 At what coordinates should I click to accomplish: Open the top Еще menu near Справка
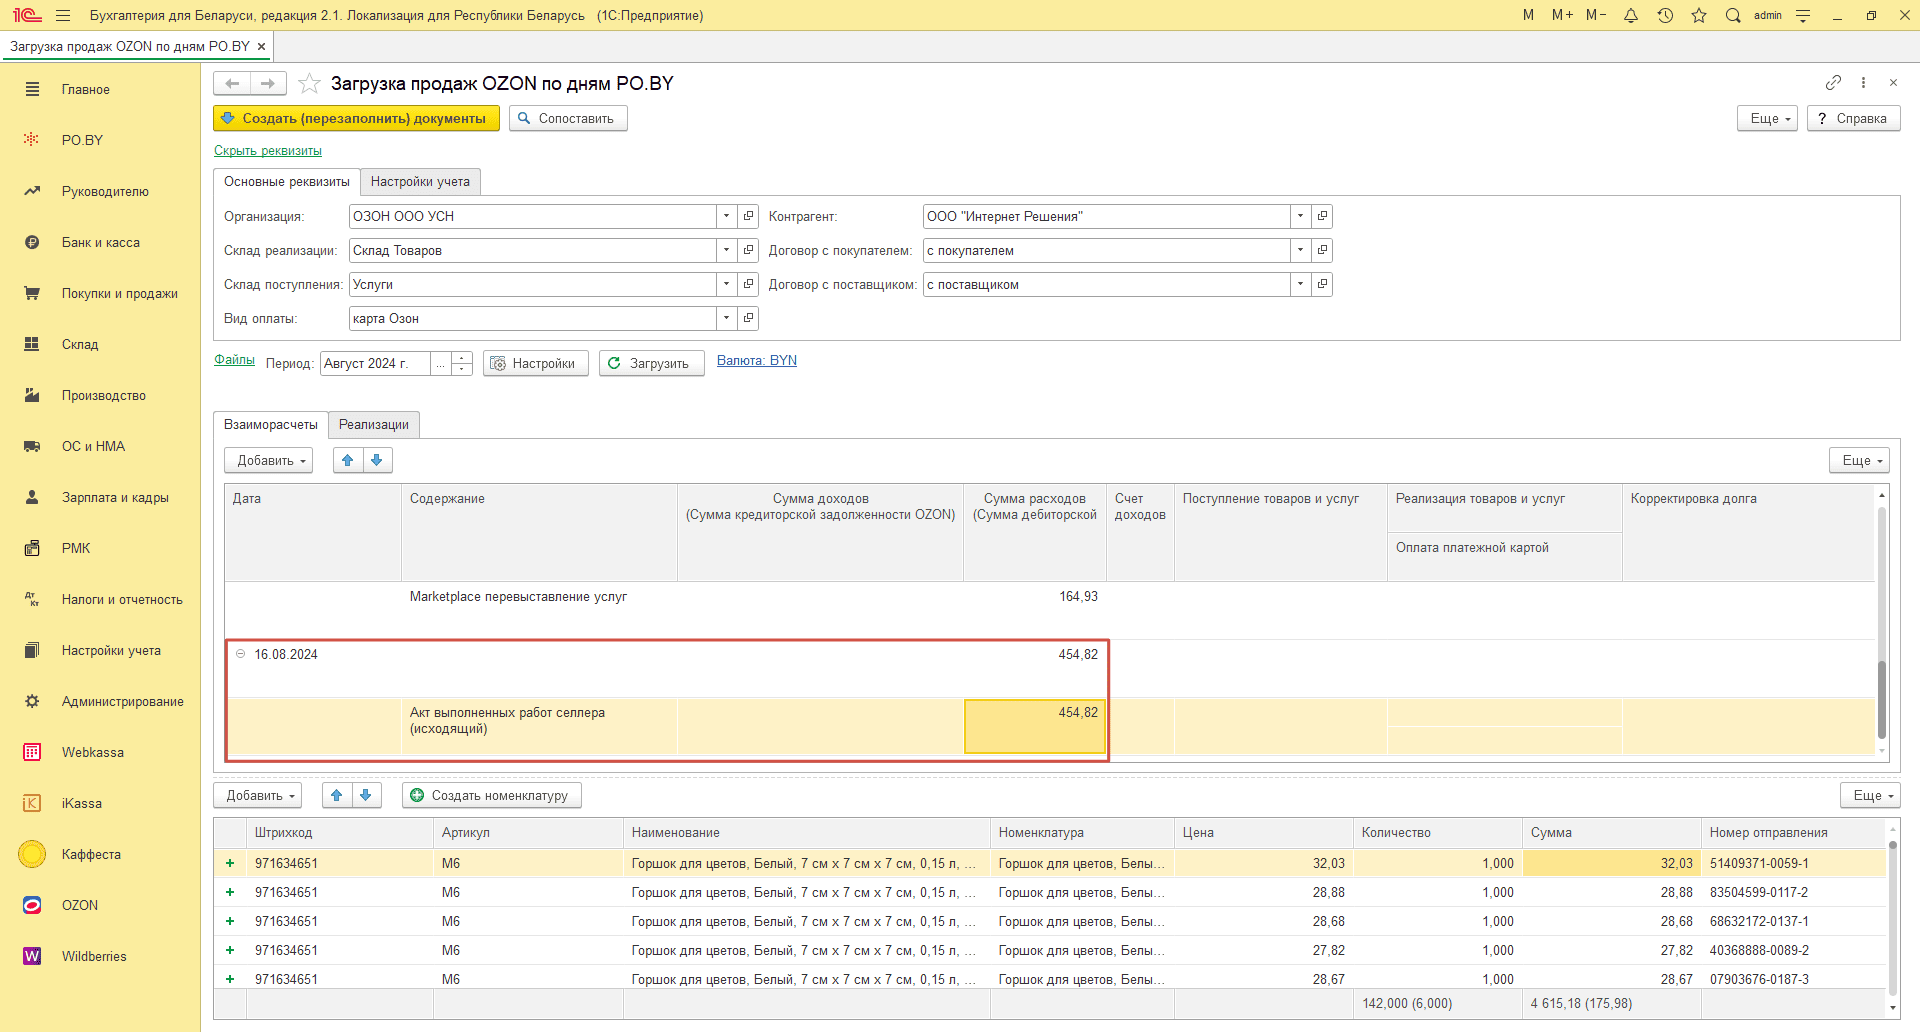(x=1768, y=118)
